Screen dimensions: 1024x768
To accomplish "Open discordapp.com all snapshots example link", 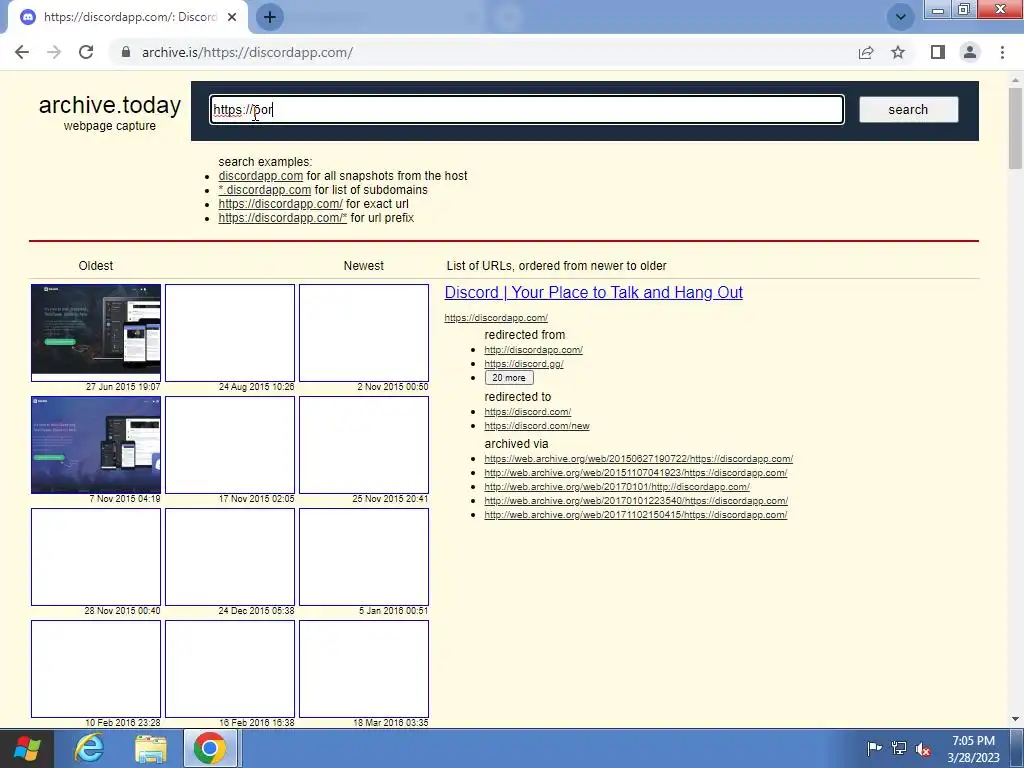I will coord(261,176).
